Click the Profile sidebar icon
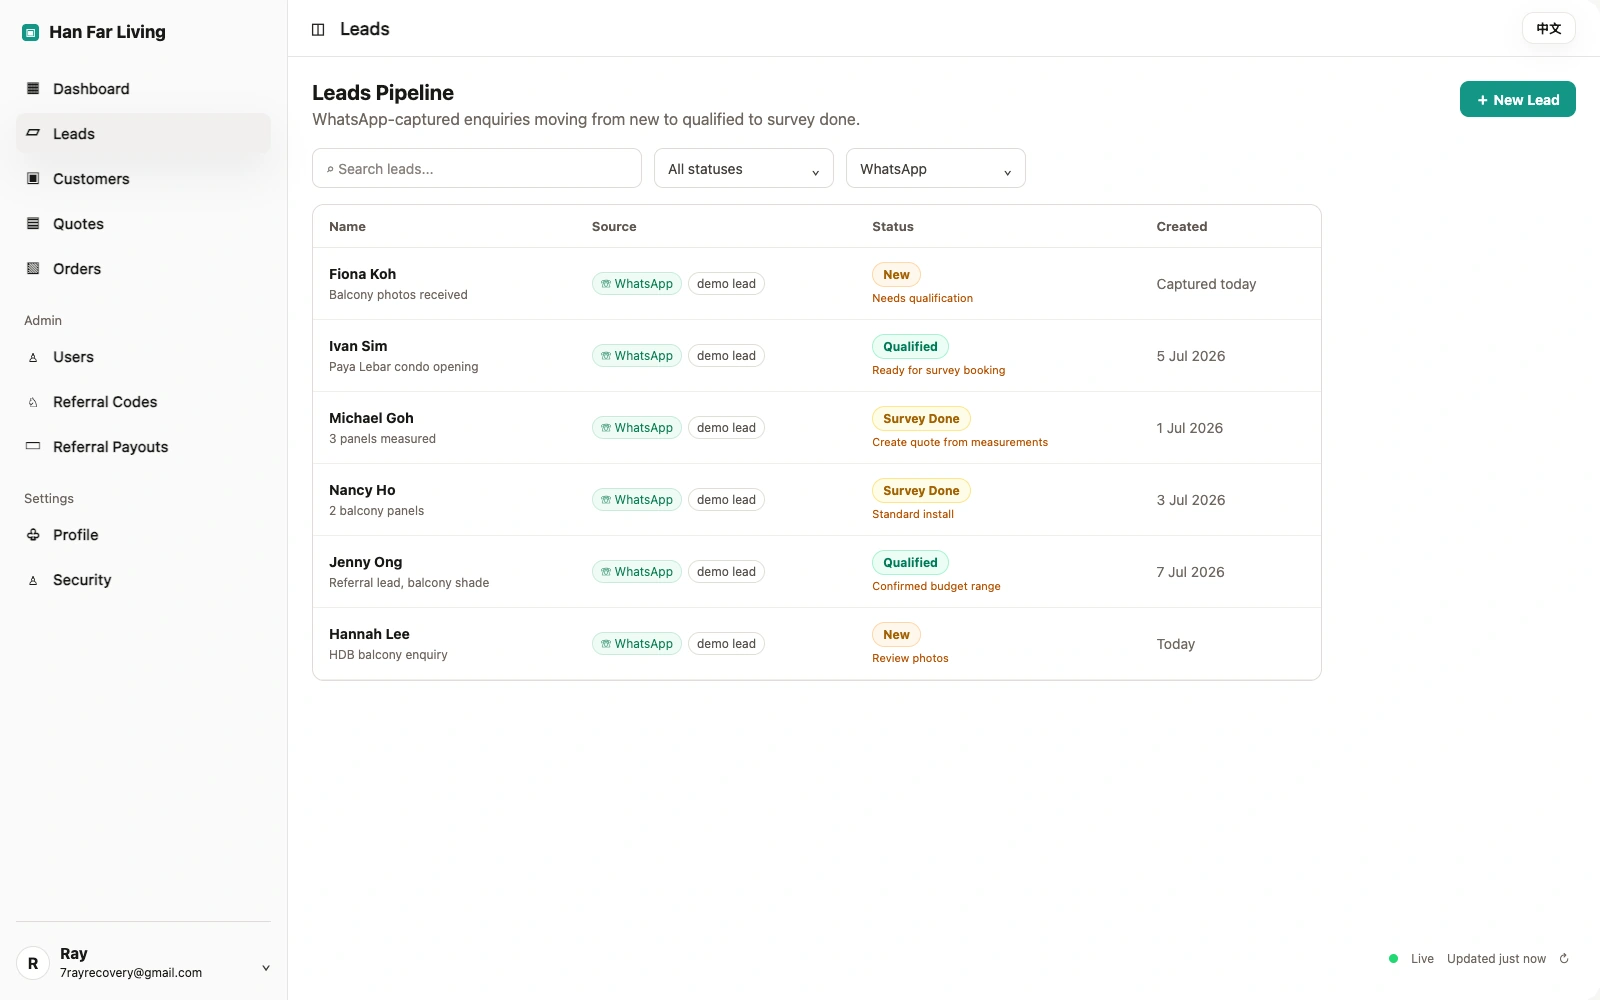This screenshot has width=1600, height=1000. pos(33,534)
